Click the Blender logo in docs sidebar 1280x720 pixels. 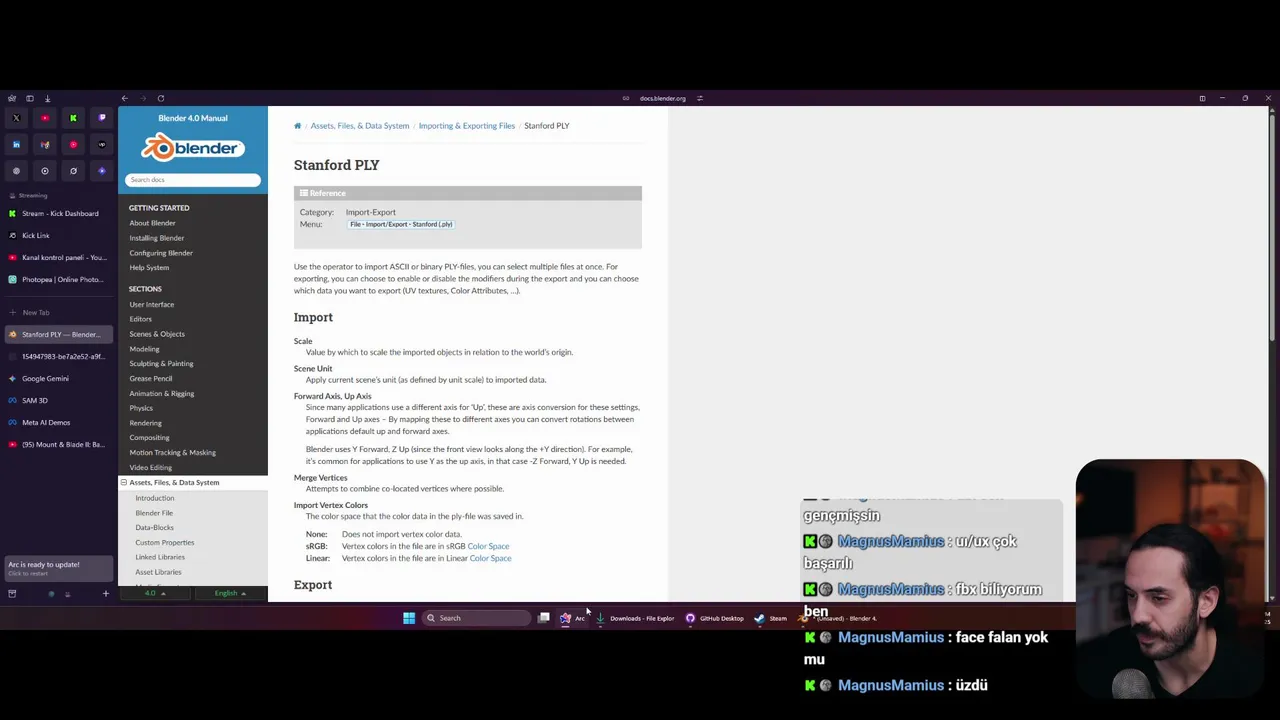point(193,149)
